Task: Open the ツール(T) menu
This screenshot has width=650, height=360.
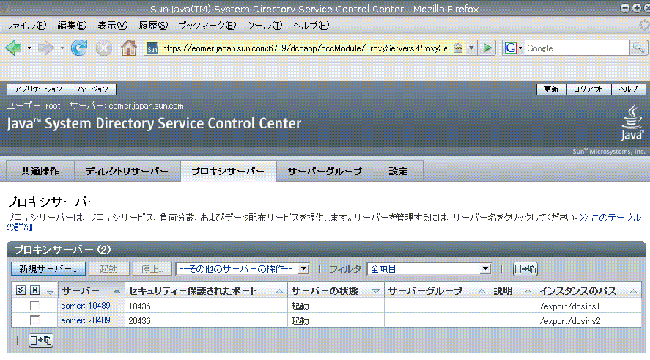Action: 264,25
